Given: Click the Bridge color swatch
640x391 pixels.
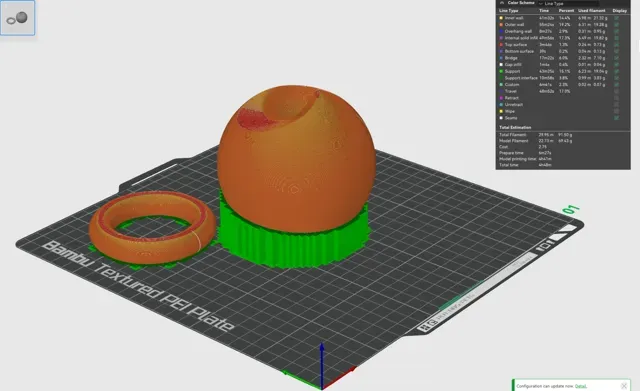Looking at the screenshot, I should pyautogui.click(x=501, y=58).
